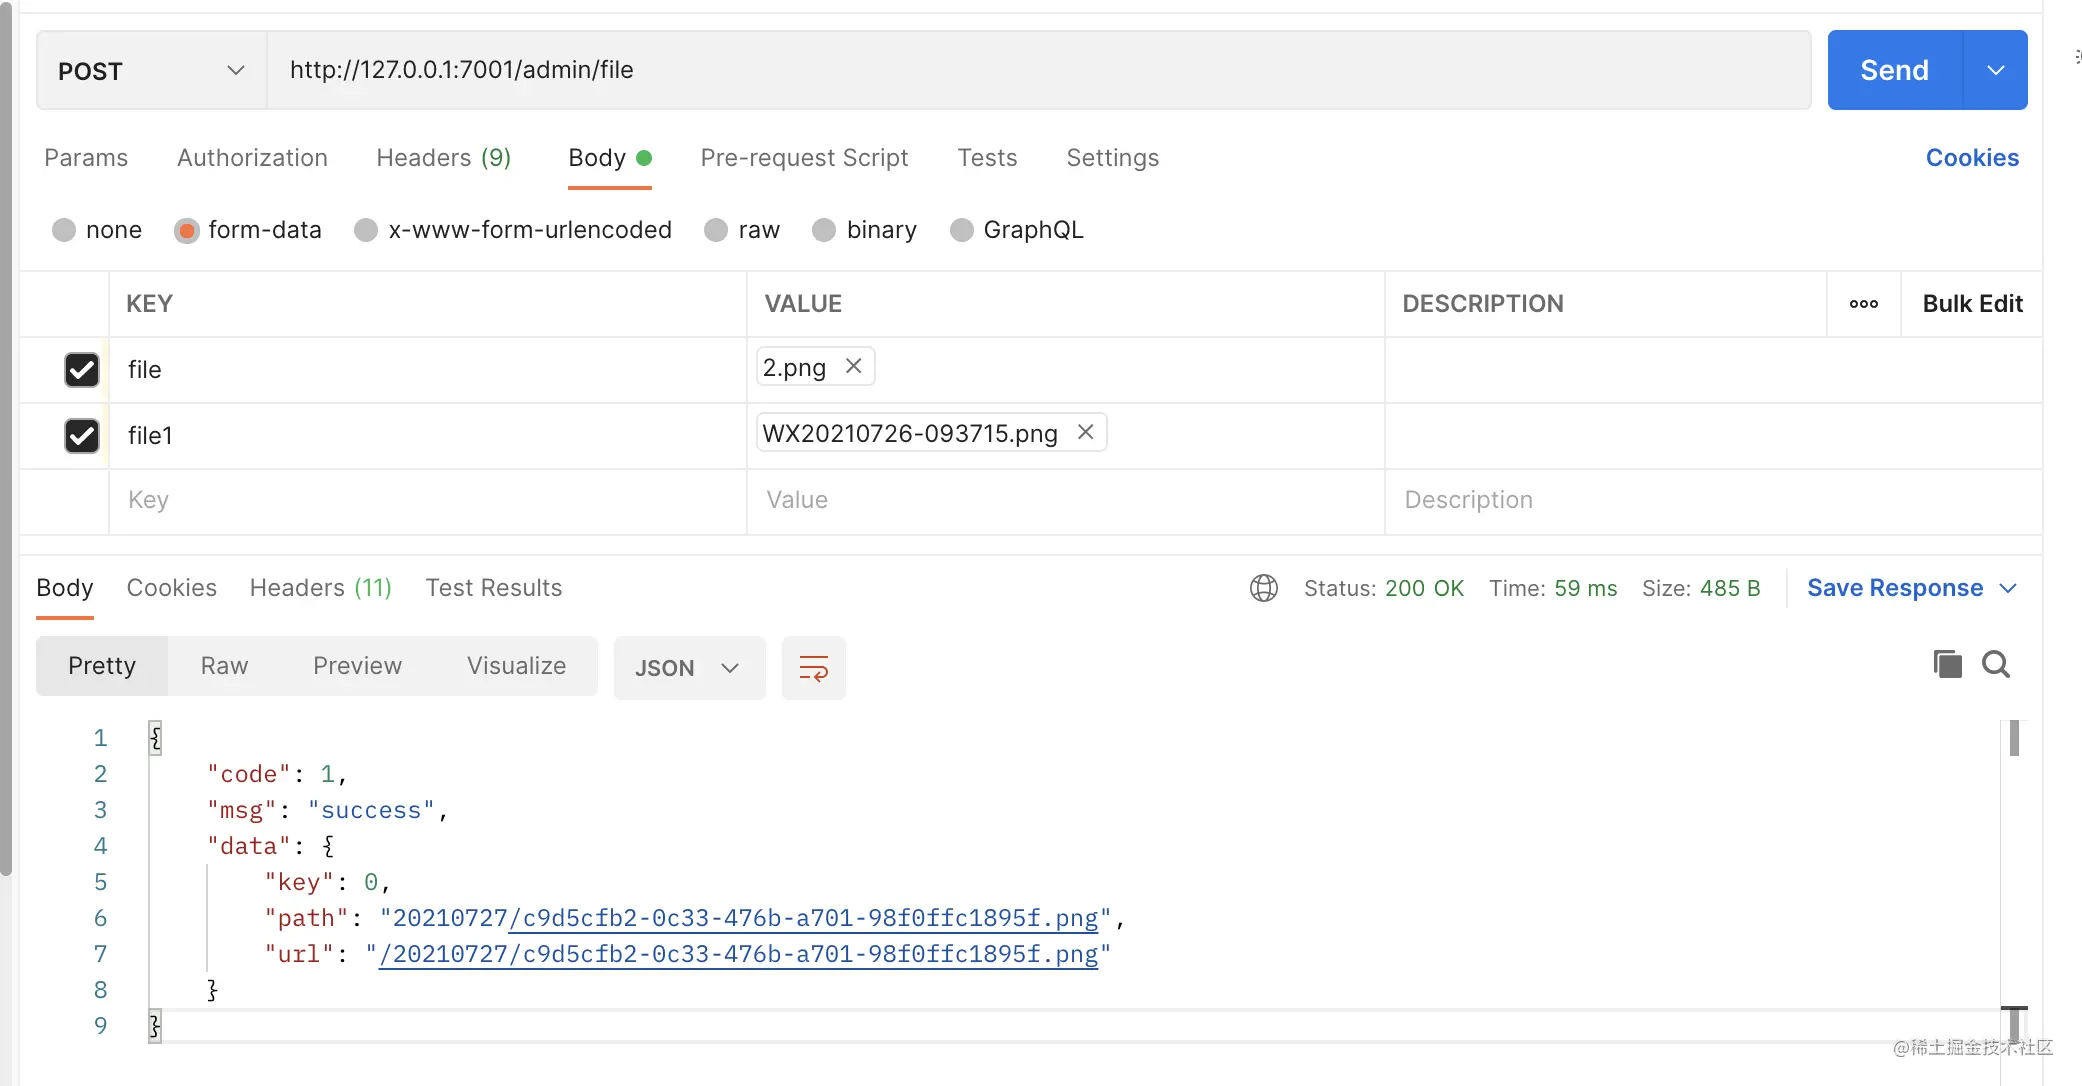Toggle line wrap in response viewer
The image size is (2082, 1086).
click(x=814, y=668)
